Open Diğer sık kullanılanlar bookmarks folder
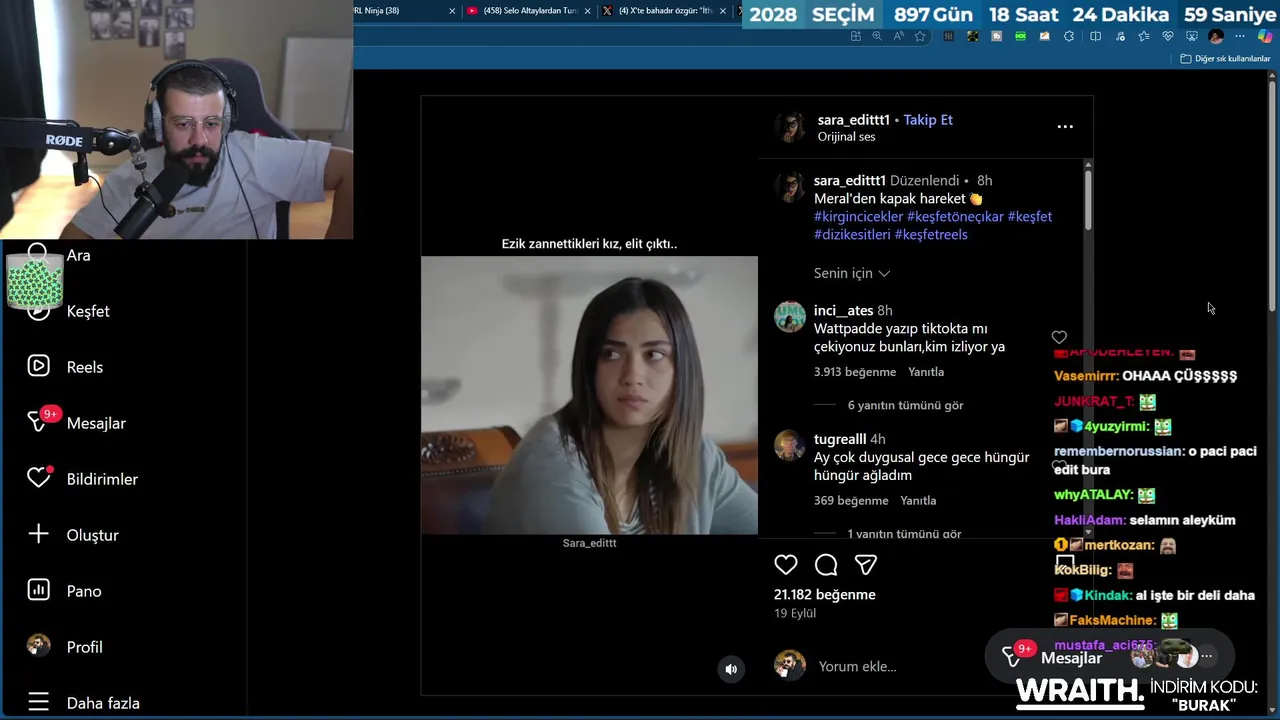The width and height of the screenshot is (1280, 720). tap(1225, 59)
